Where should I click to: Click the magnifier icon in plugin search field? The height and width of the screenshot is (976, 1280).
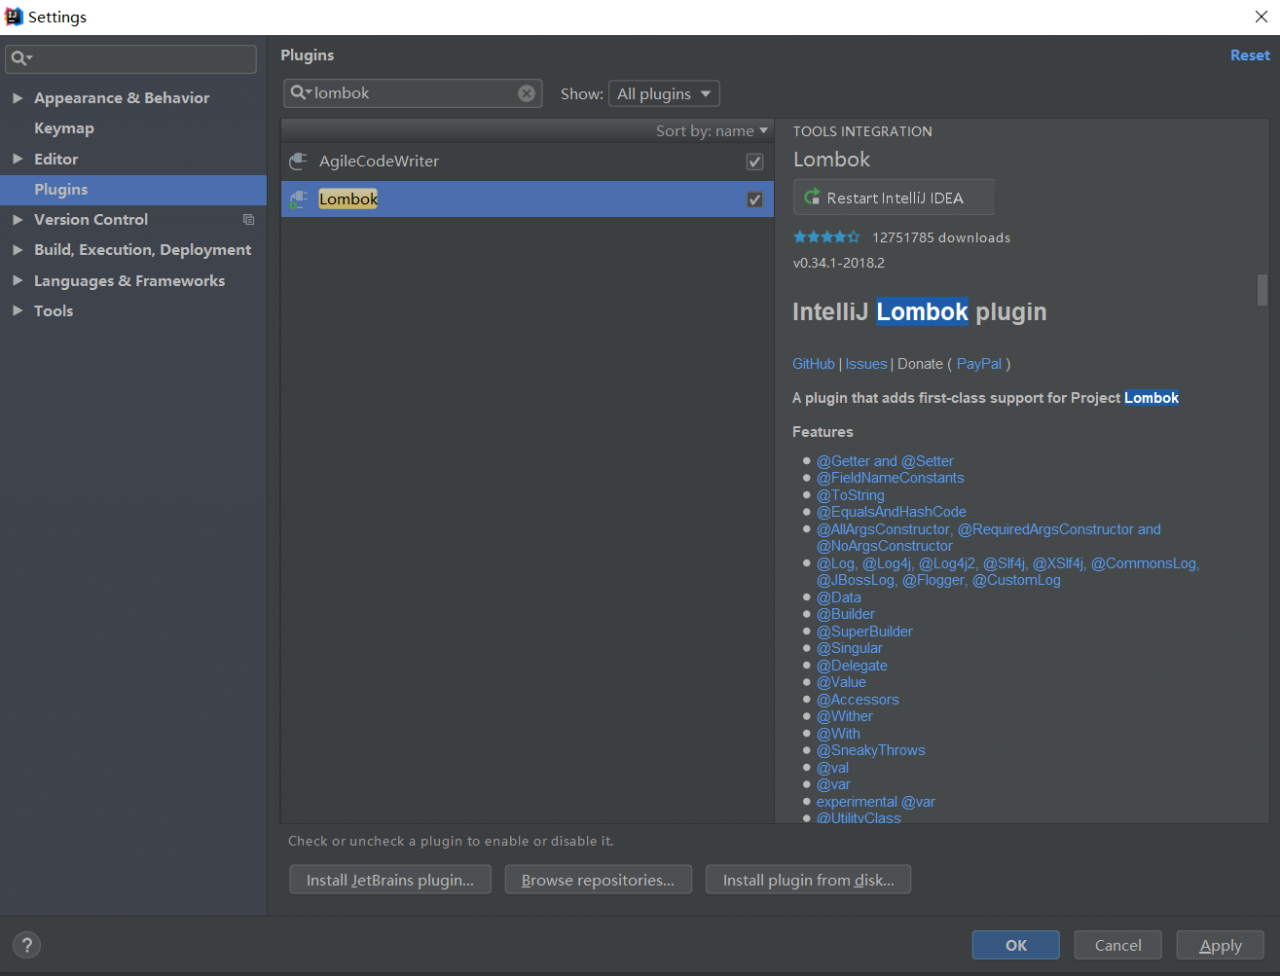point(299,93)
